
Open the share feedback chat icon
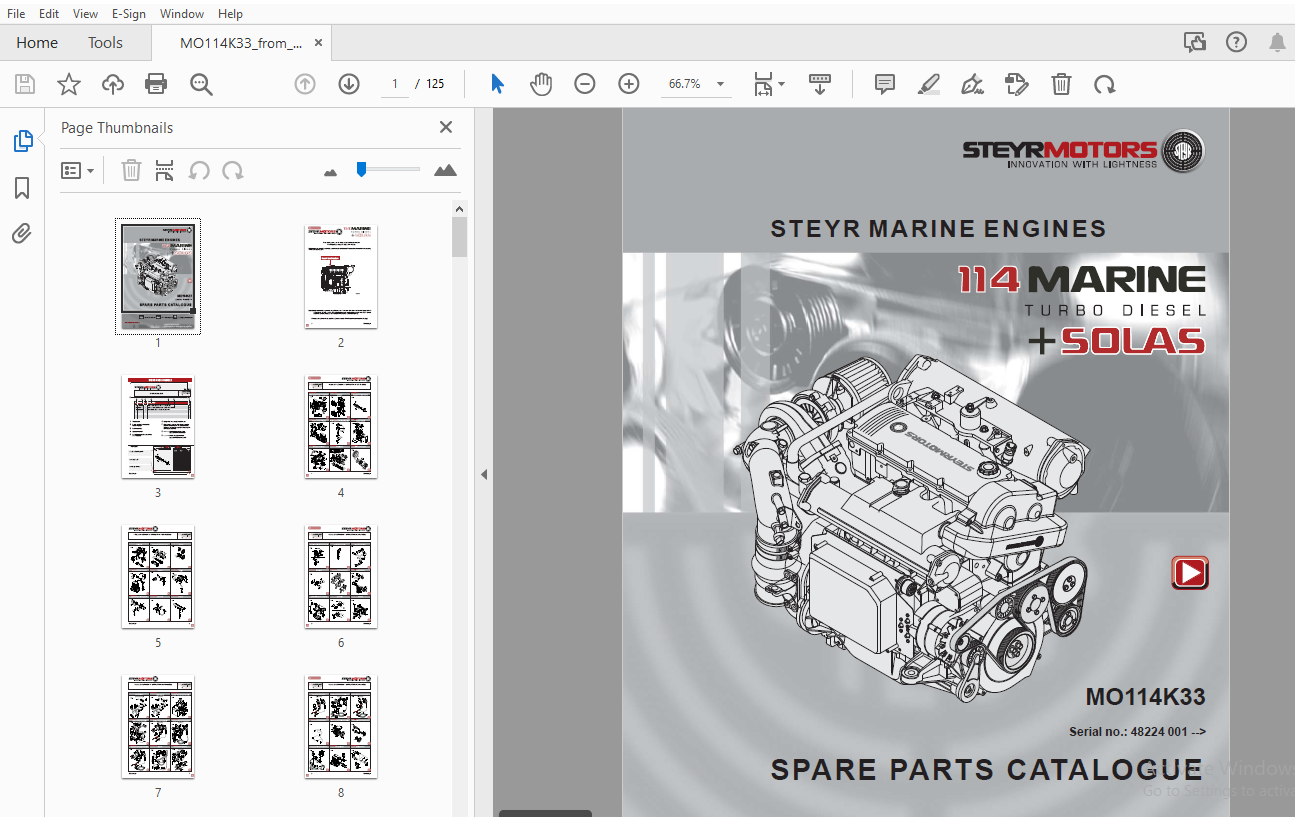click(x=1194, y=42)
